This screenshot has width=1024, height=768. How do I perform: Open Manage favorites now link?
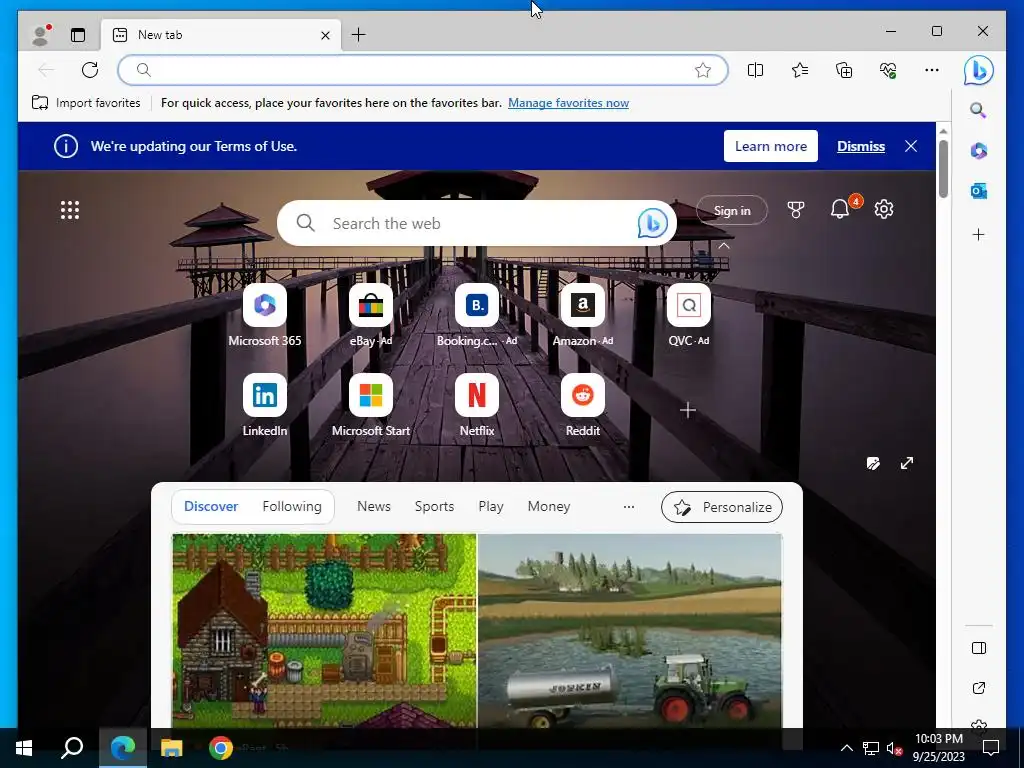(568, 103)
